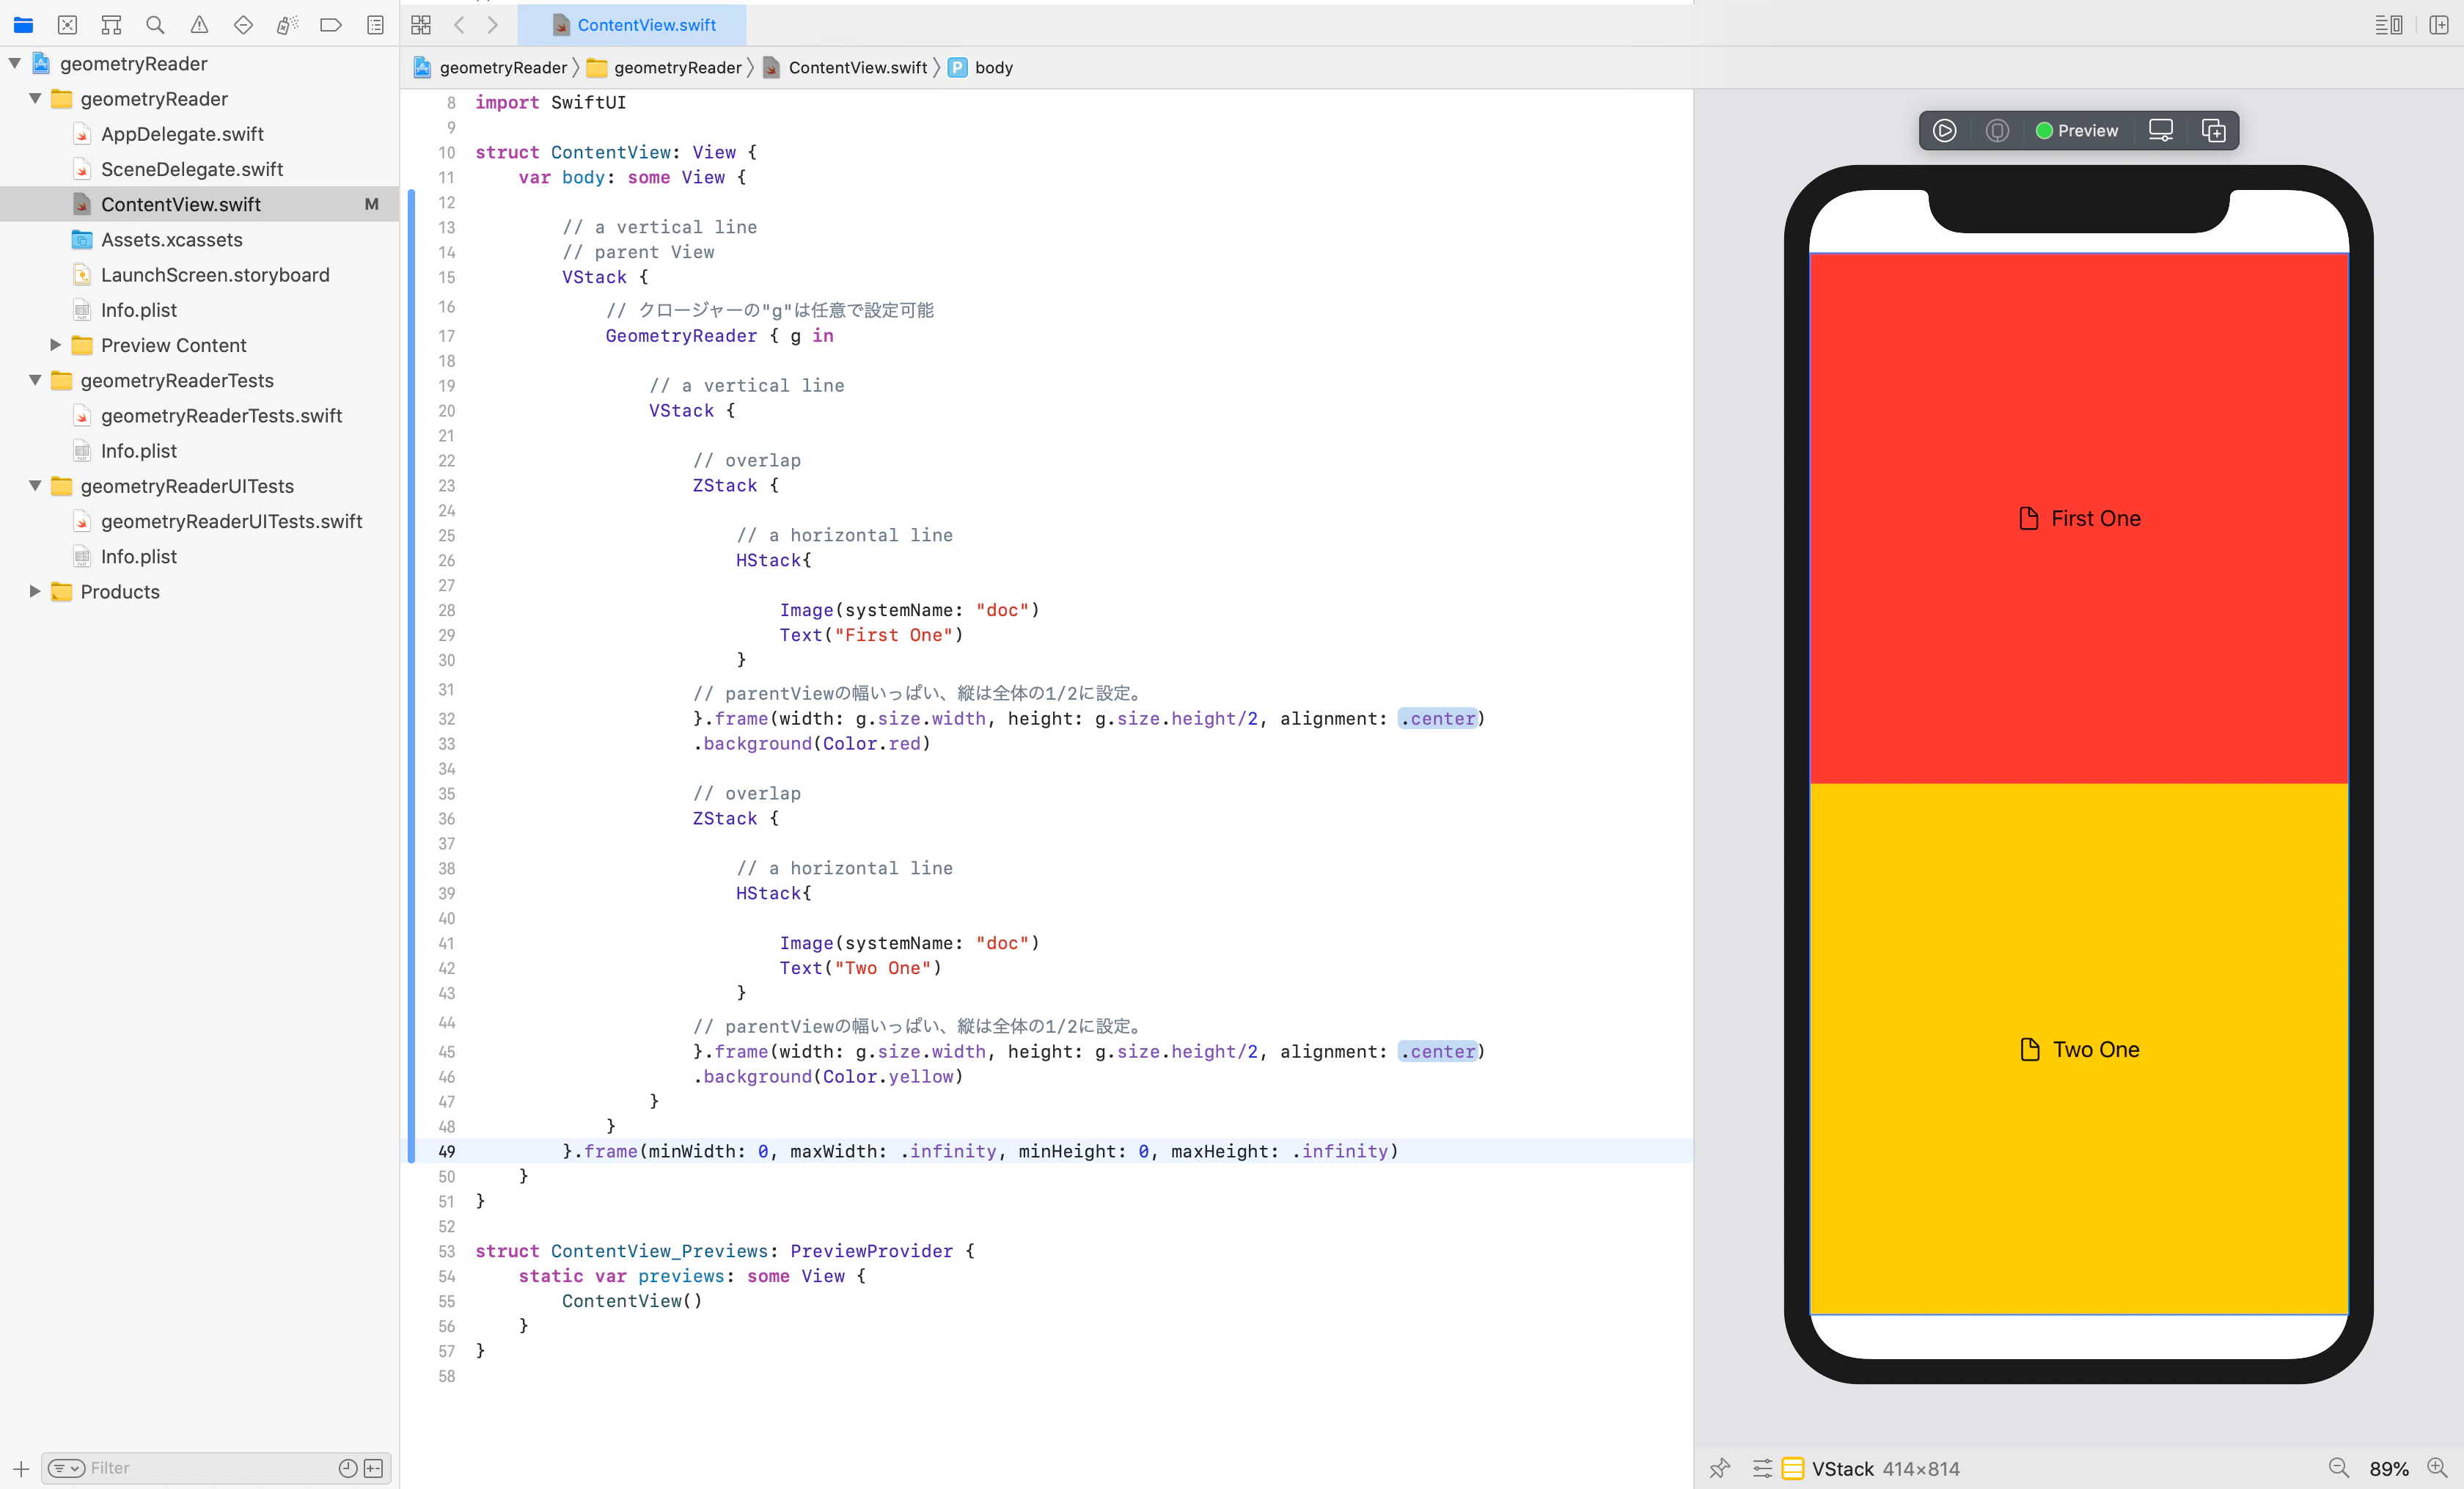Open the Symbol navigator icon
The height and width of the screenshot is (1489, 2464).
111,25
